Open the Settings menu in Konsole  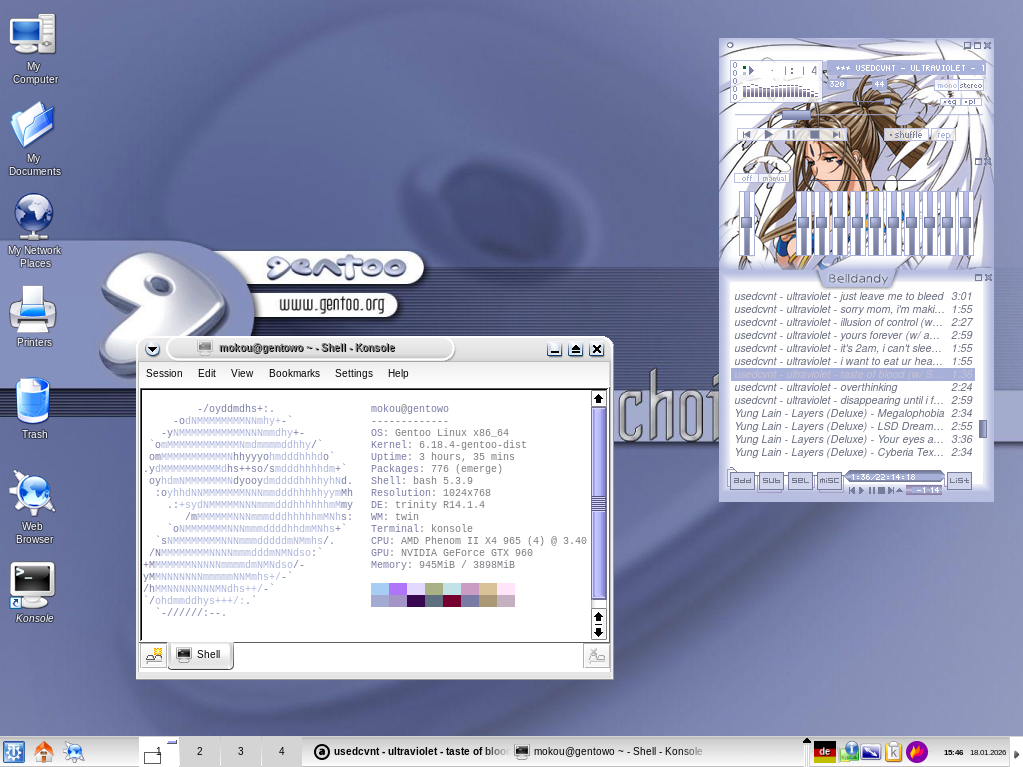tap(353, 373)
